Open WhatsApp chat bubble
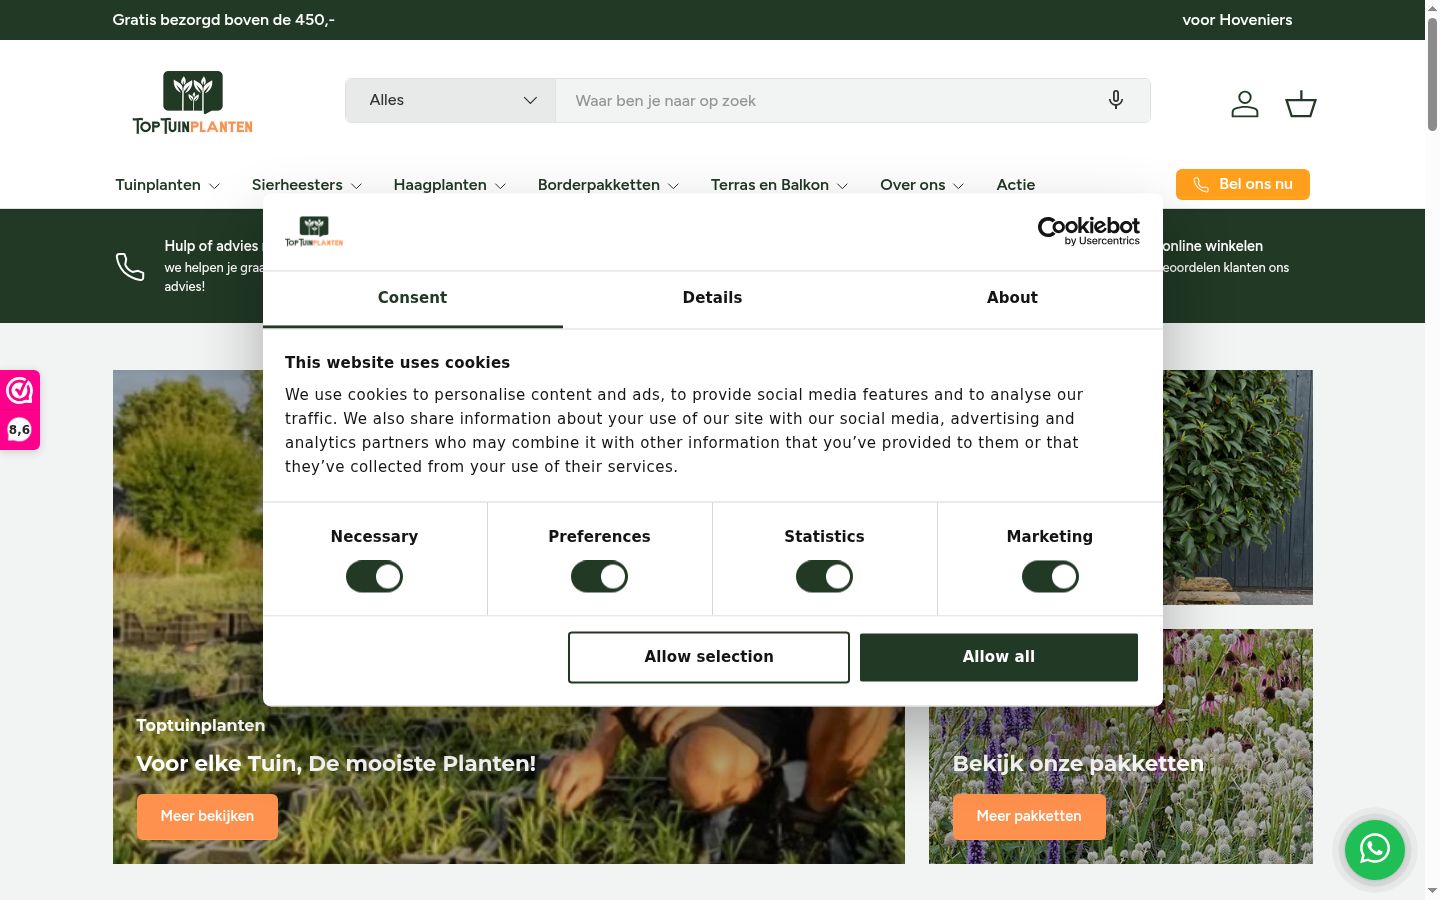The image size is (1440, 900). (x=1375, y=849)
